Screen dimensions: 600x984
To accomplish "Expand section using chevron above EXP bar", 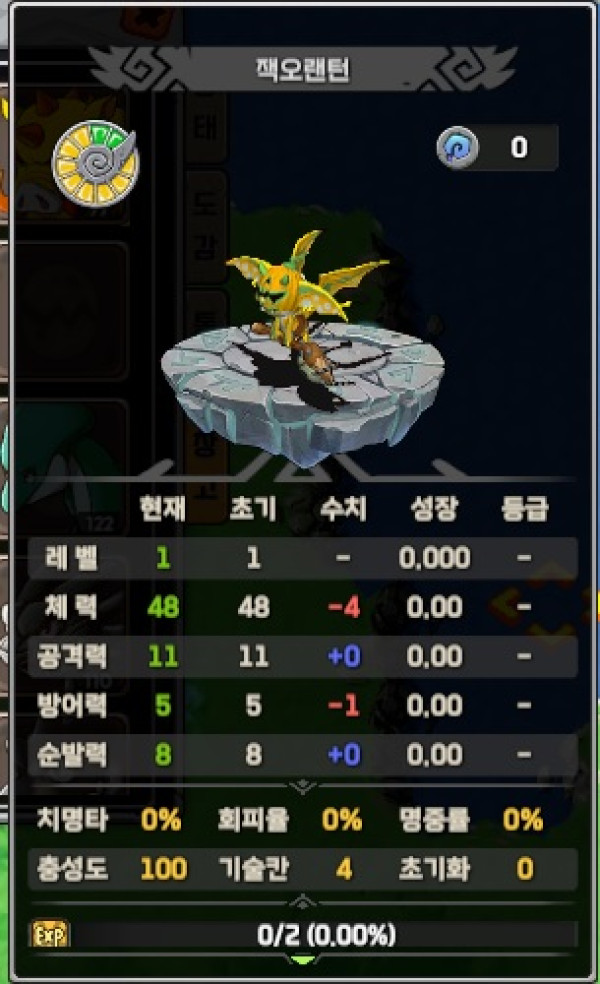I will [303, 902].
